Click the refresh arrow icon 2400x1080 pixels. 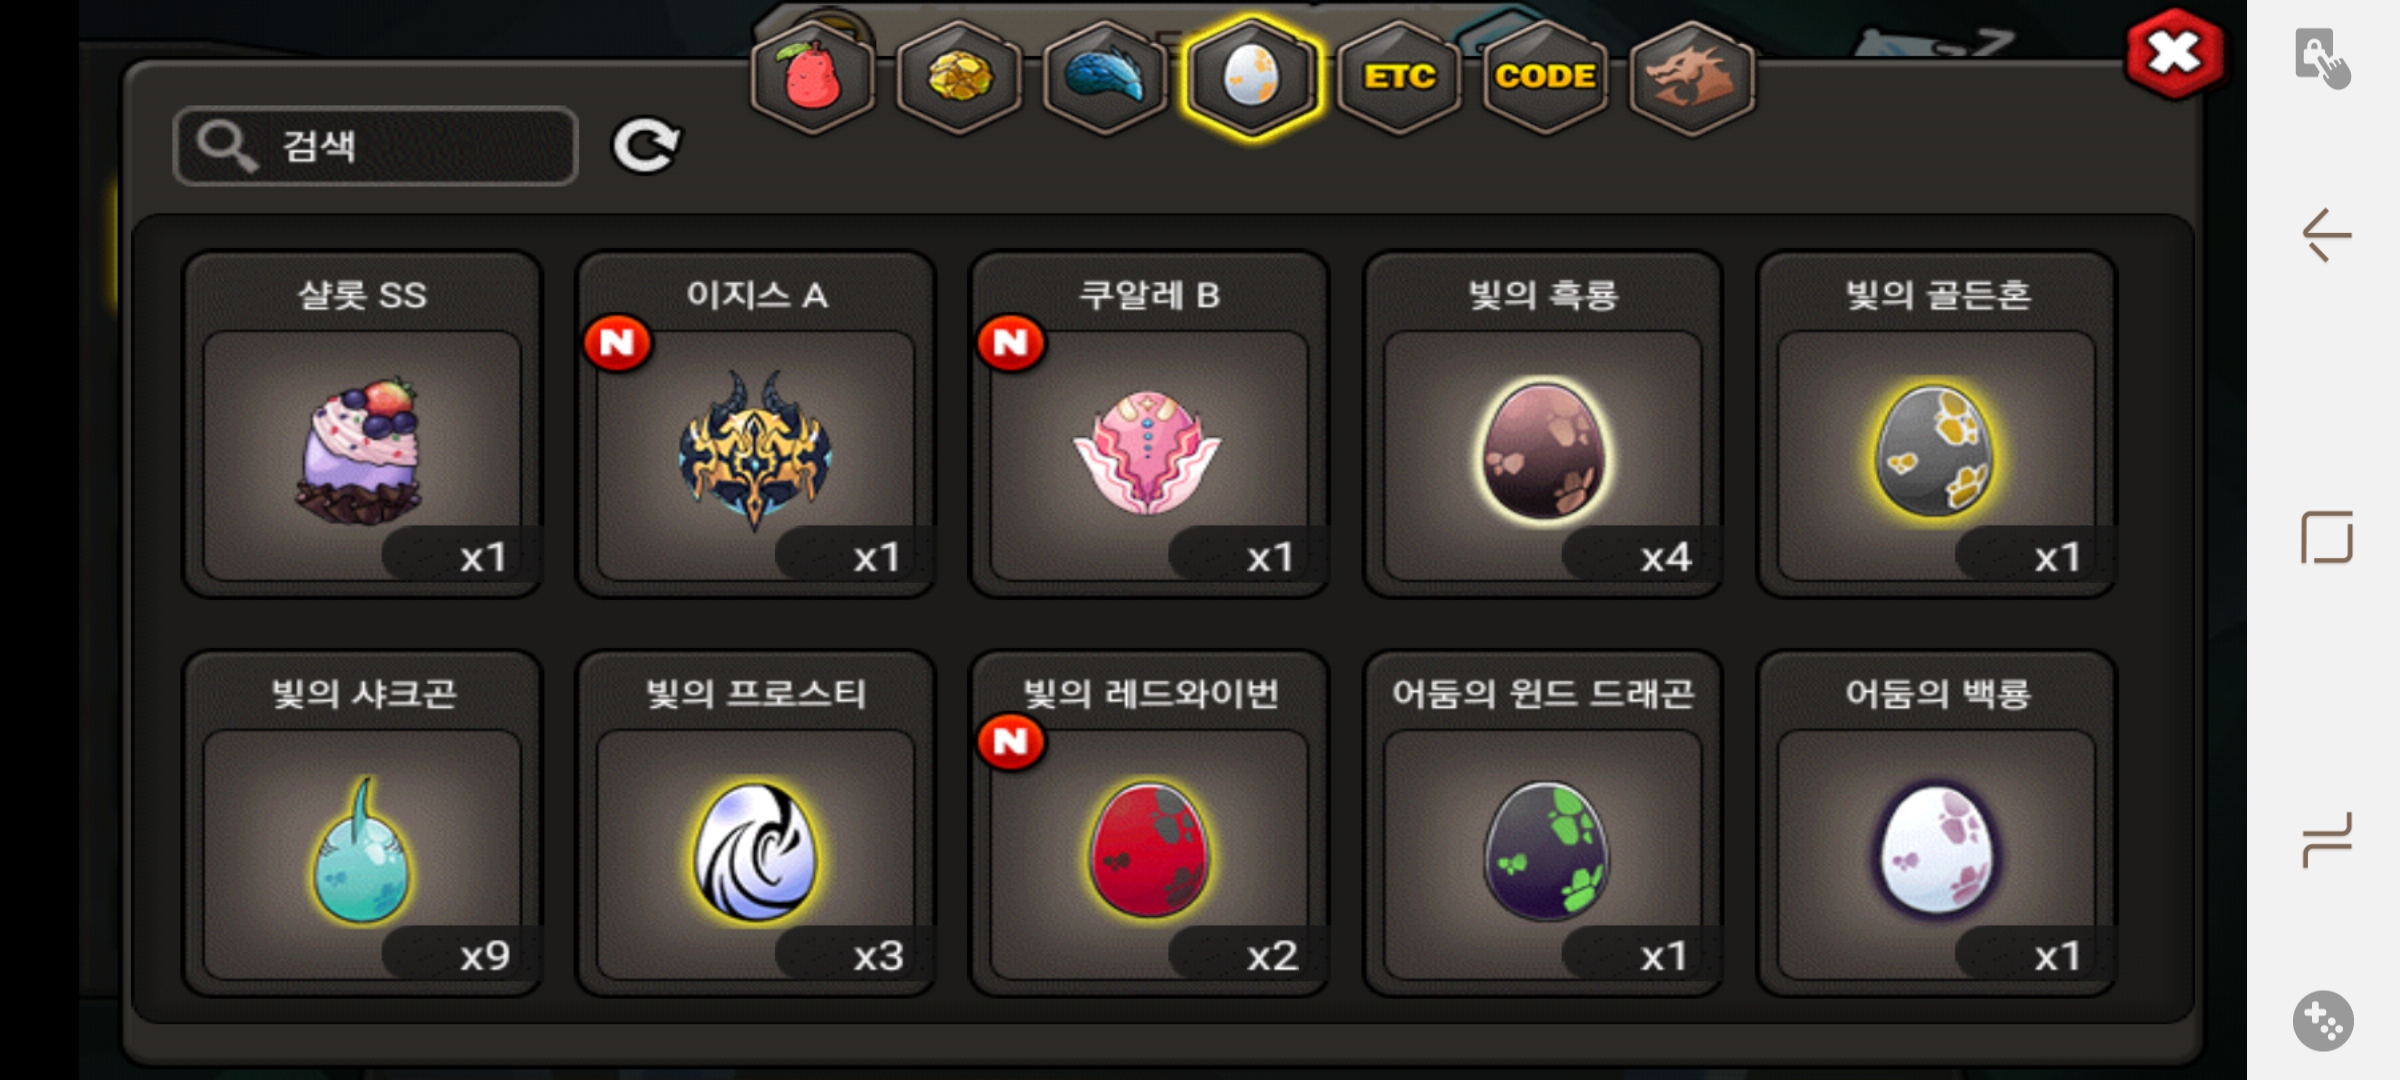(x=646, y=146)
